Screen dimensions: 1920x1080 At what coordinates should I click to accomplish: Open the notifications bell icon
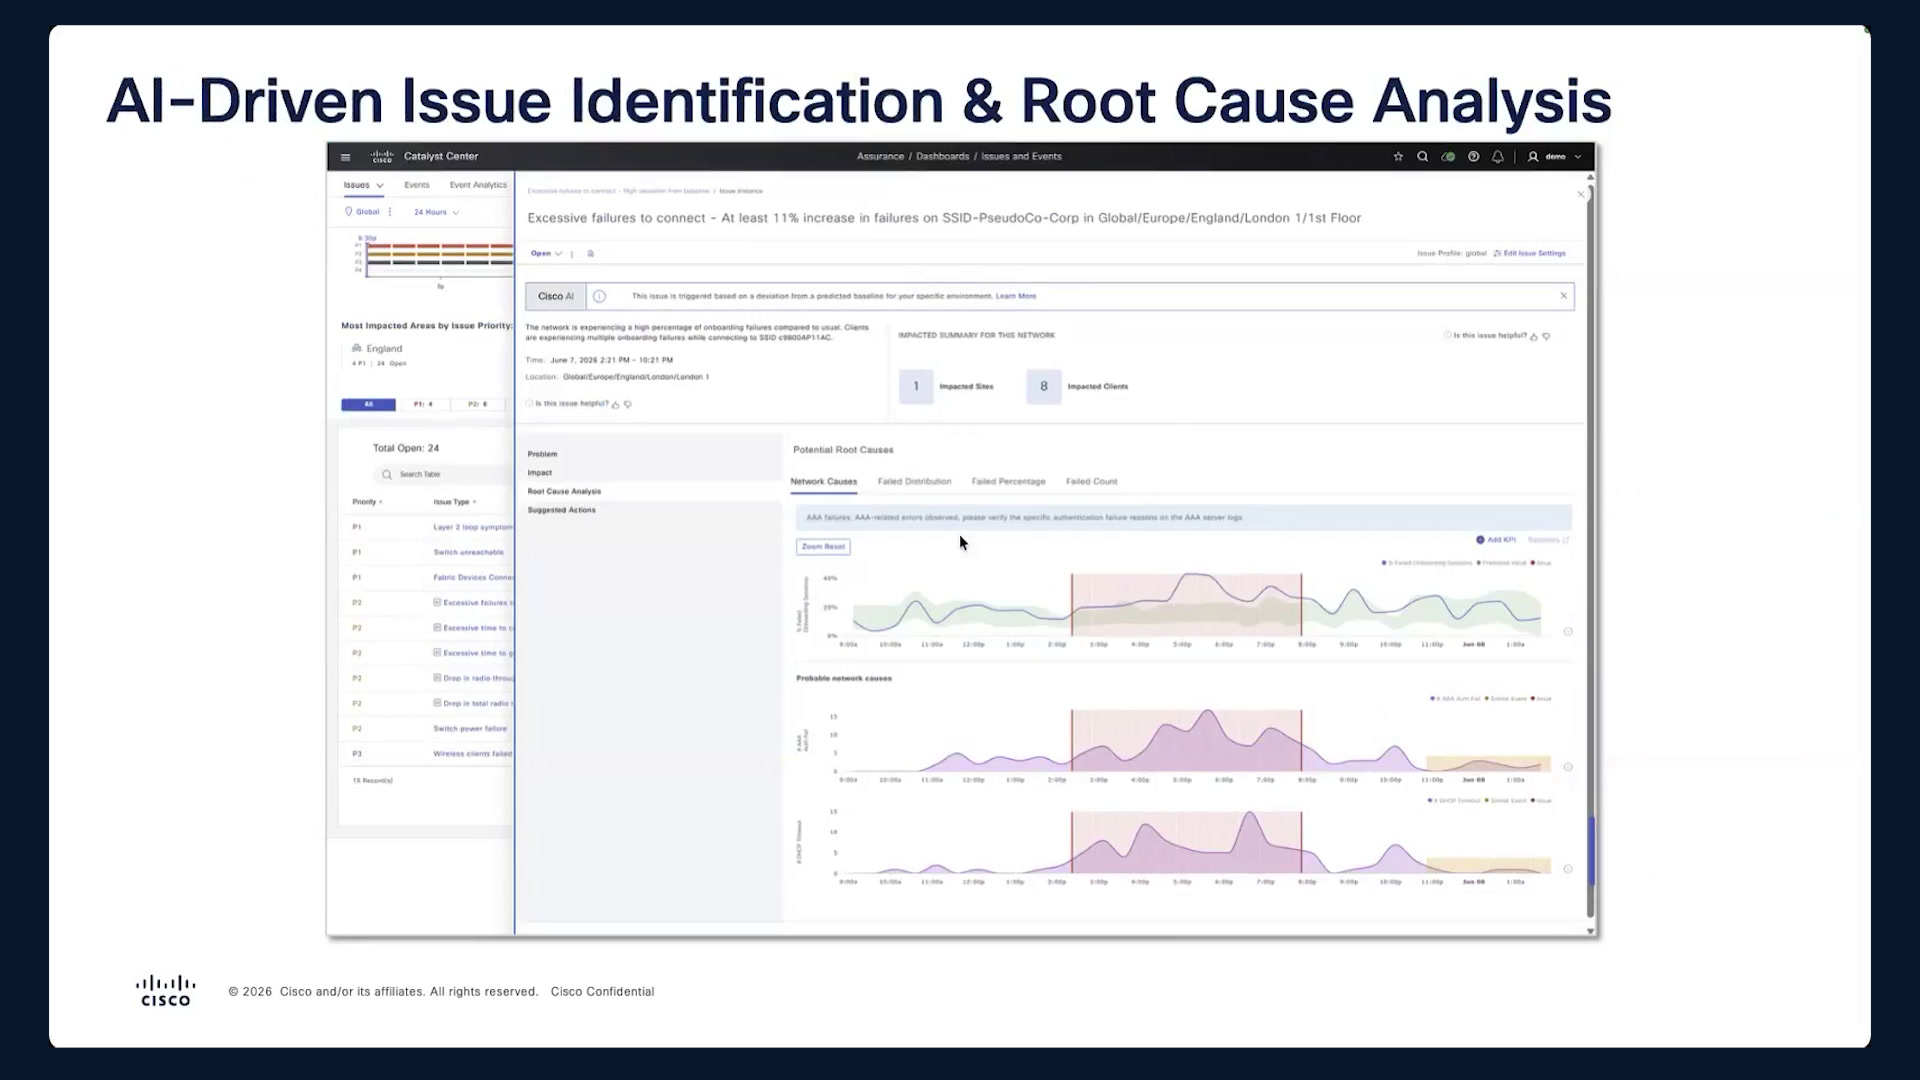coord(1498,157)
